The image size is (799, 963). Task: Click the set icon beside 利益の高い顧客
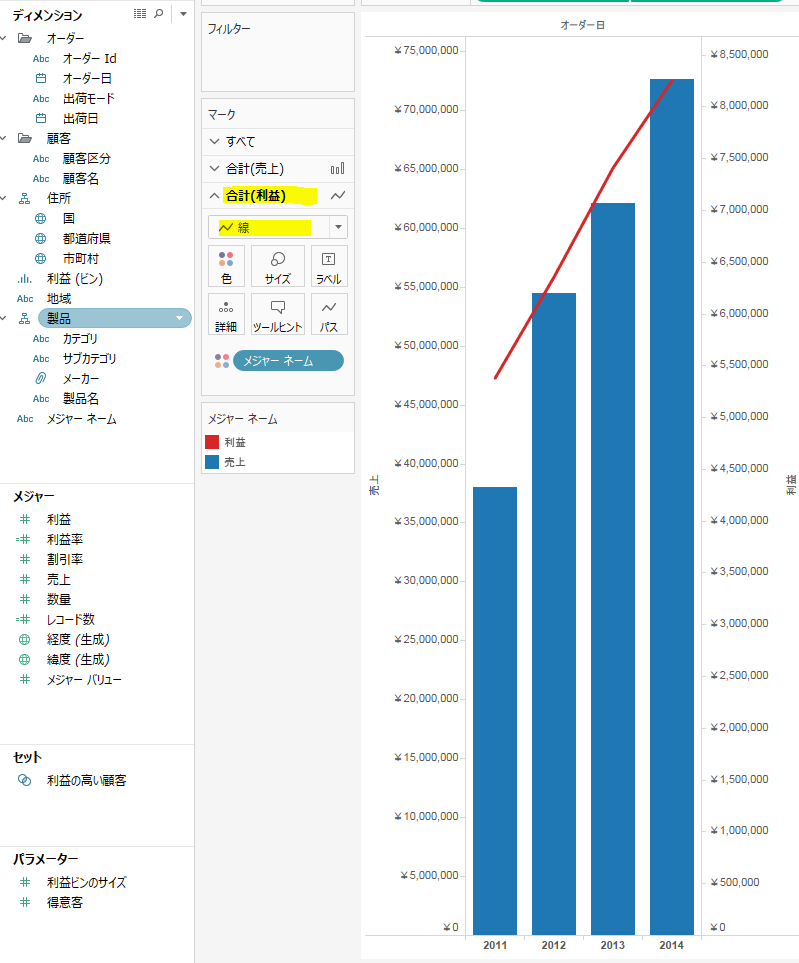pyautogui.click(x=25, y=780)
